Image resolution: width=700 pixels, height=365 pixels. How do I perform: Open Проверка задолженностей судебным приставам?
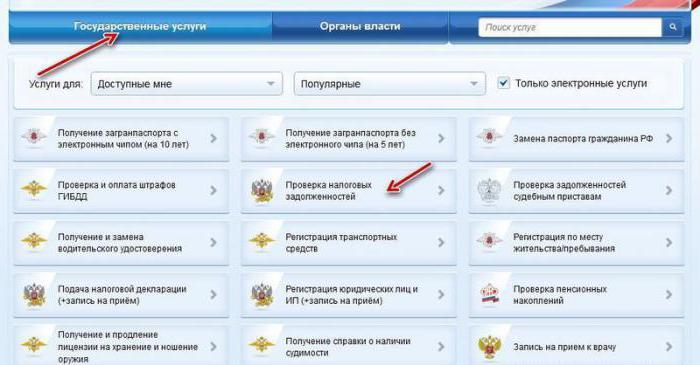[570, 191]
